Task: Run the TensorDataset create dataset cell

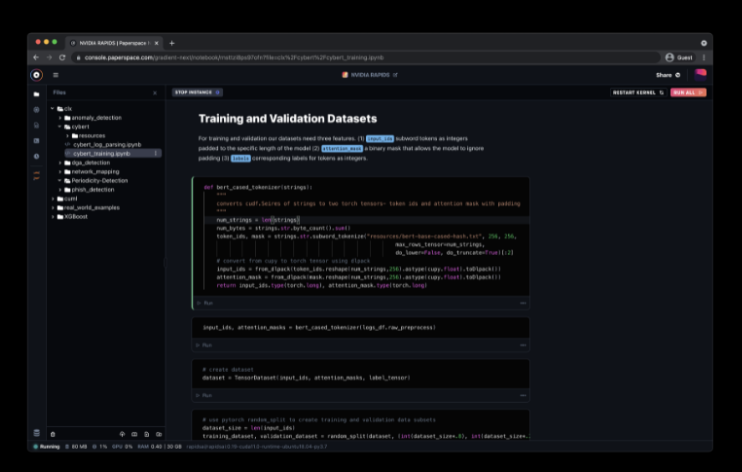Action: (204, 395)
